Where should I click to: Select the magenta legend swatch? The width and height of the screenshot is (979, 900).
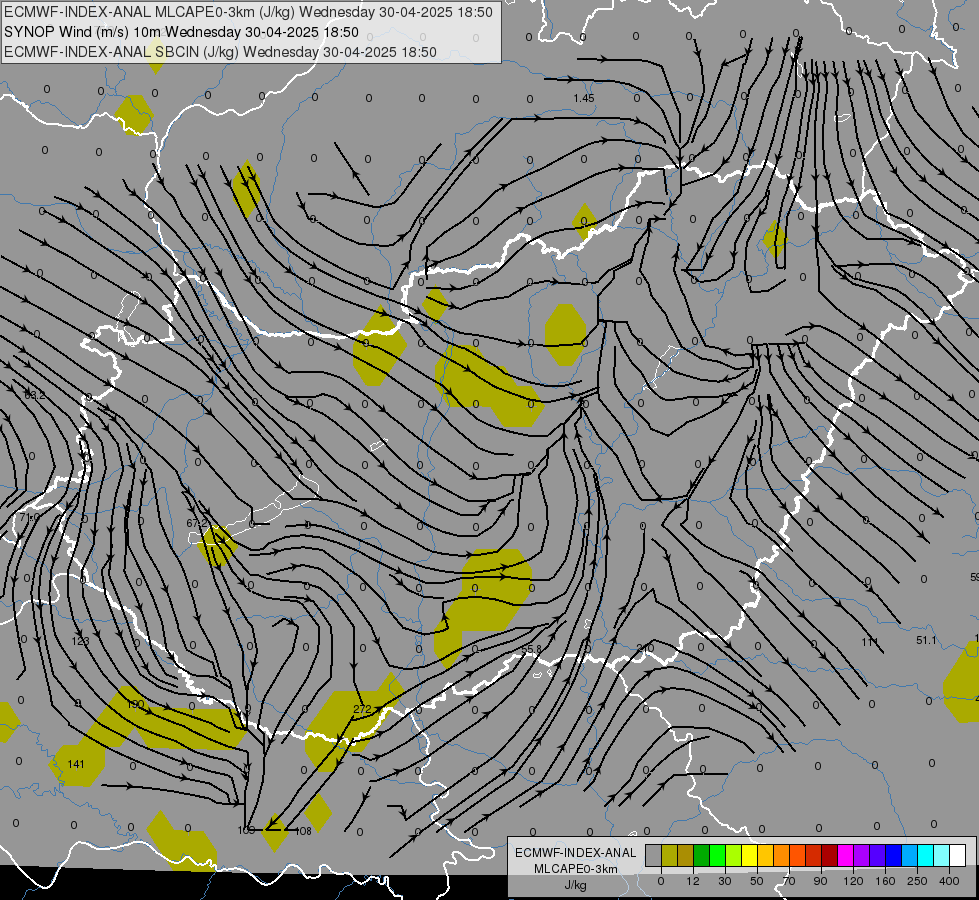[x=846, y=855]
